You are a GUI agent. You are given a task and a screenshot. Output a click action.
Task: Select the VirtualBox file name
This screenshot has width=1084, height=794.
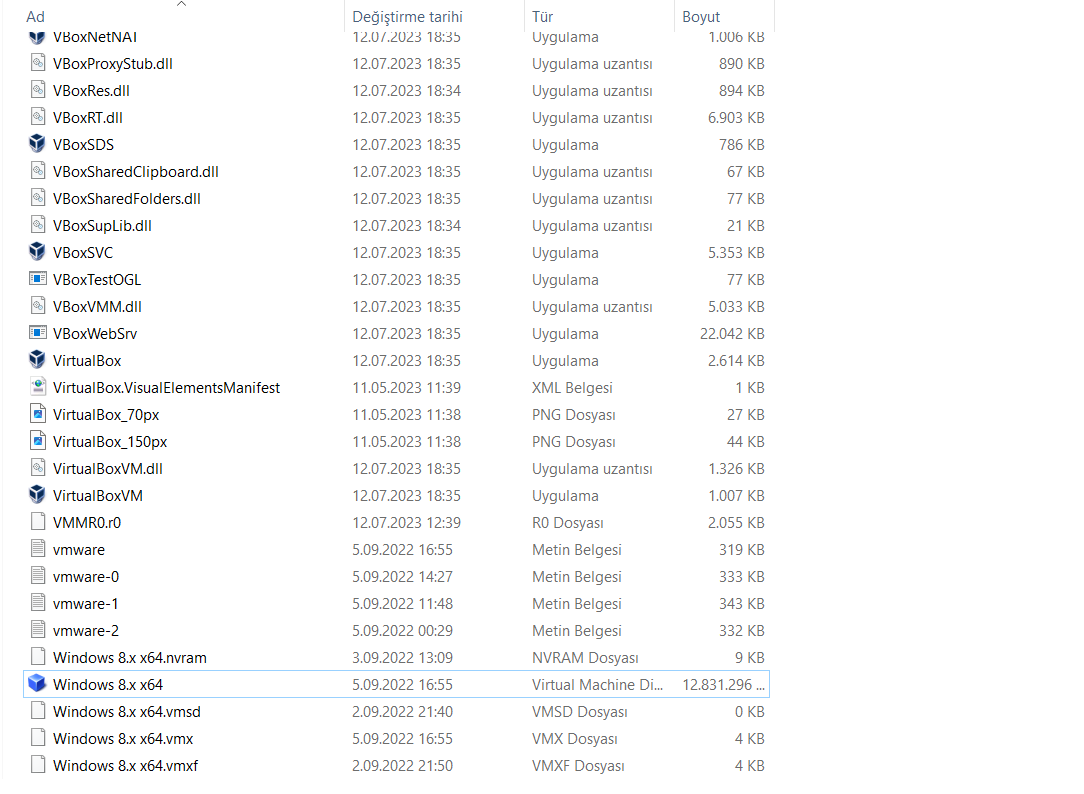click(x=87, y=360)
